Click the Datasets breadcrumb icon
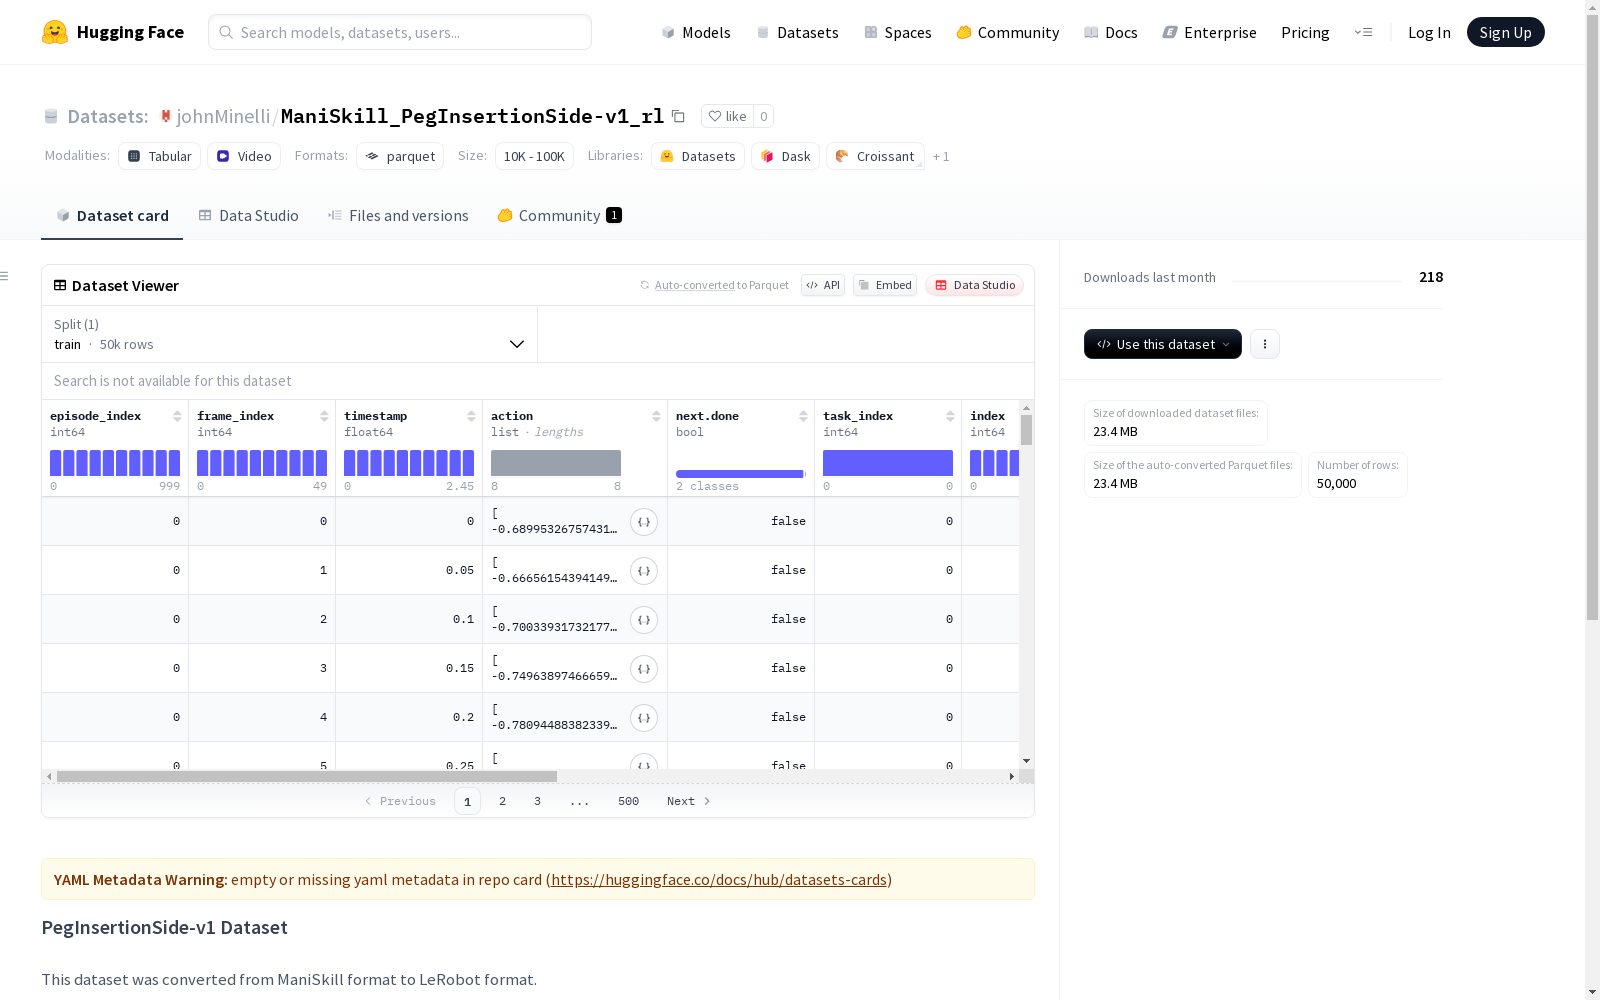The height and width of the screenshot is (1000, 1600). 51,117
